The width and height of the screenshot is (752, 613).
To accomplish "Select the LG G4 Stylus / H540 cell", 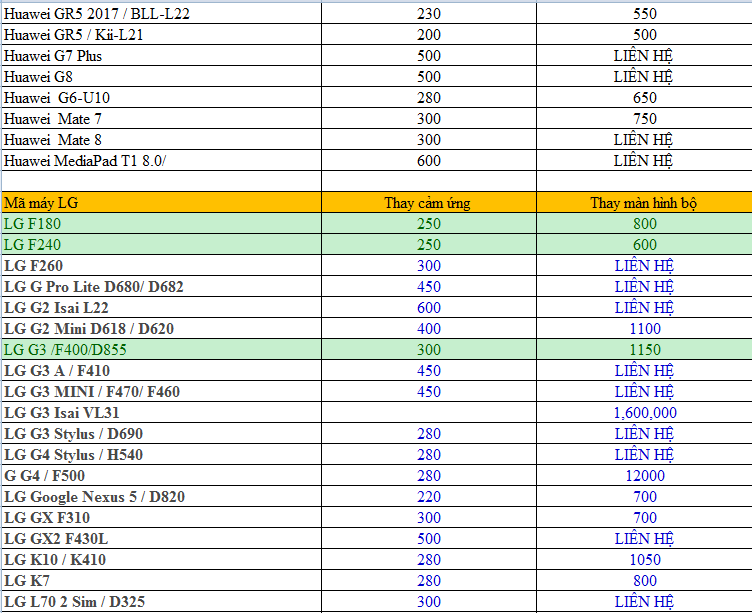I will pos(162,455).
